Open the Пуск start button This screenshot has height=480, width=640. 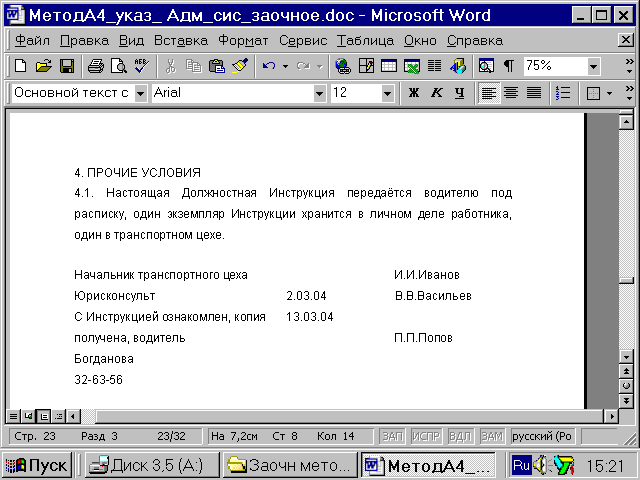[x=37, y=465]
